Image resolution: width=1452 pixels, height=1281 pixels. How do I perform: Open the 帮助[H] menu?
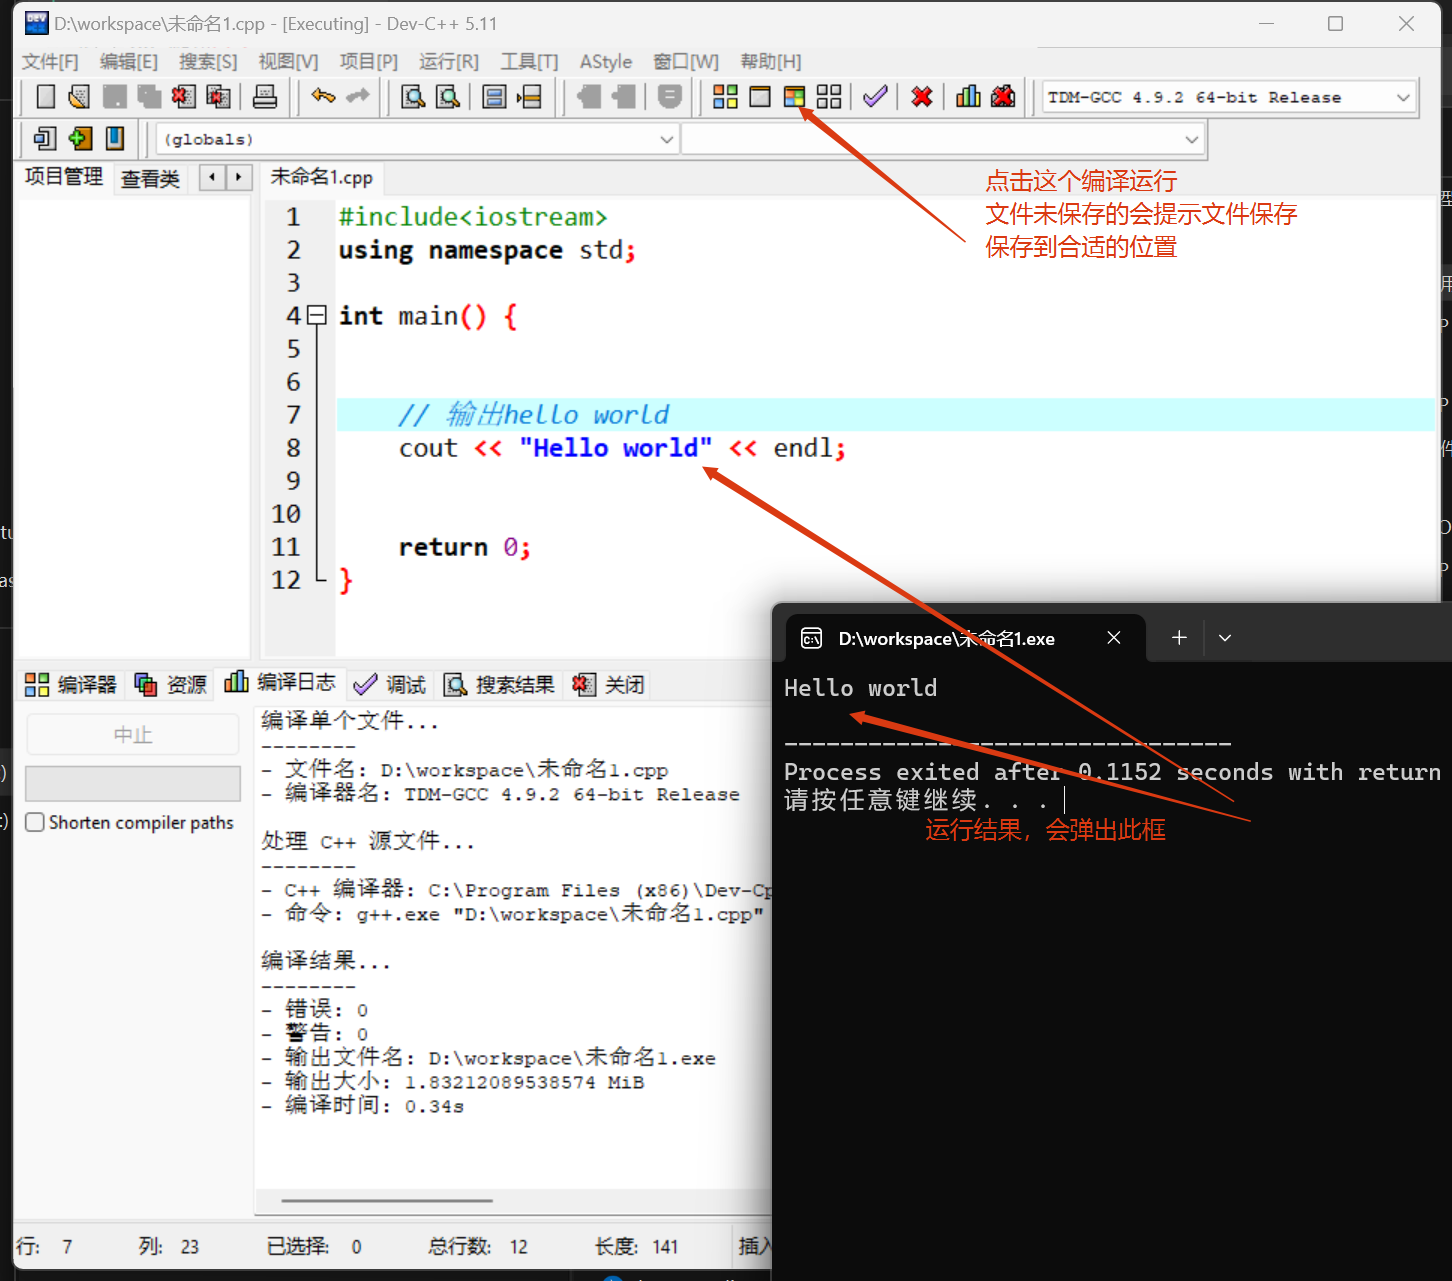[x=771, y=62]
